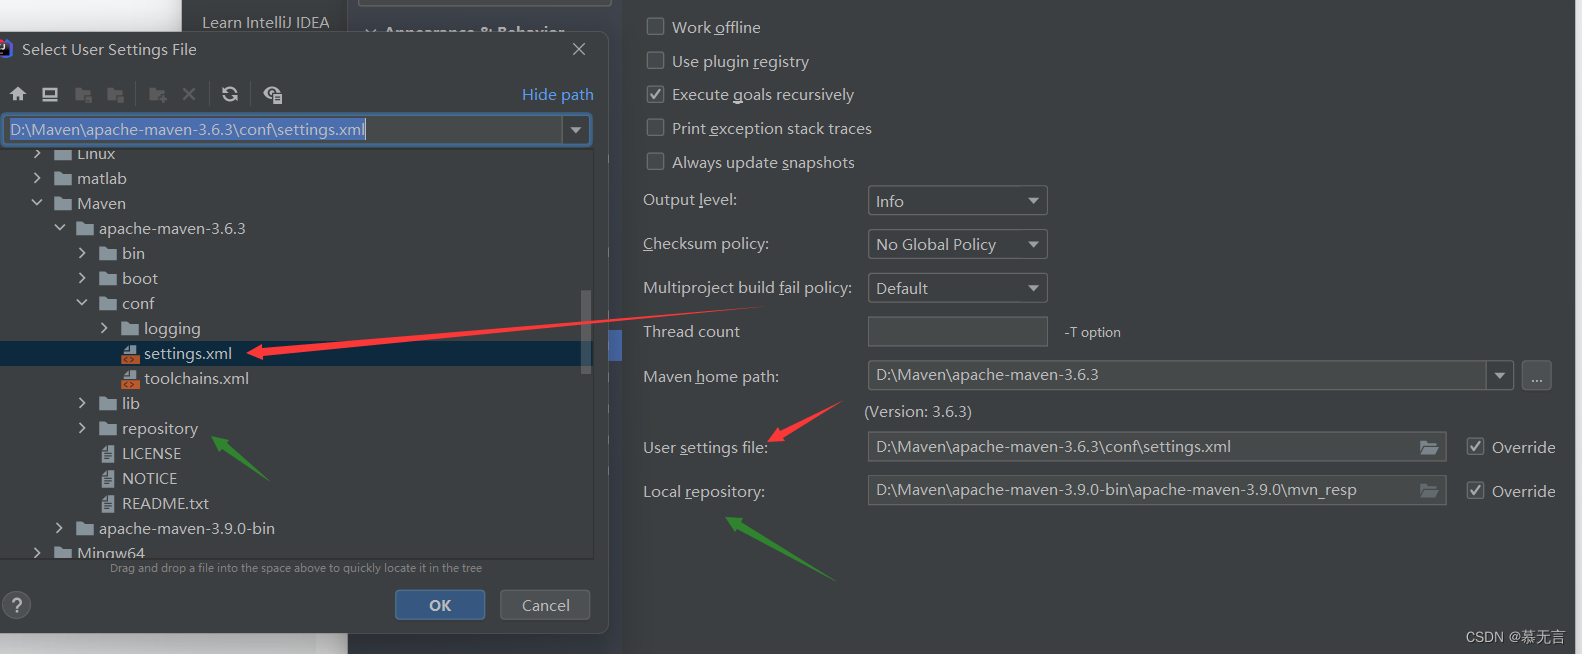Click the Maven home path browse button
This screenshot has width=1582, height=654.
(1537, 376)
